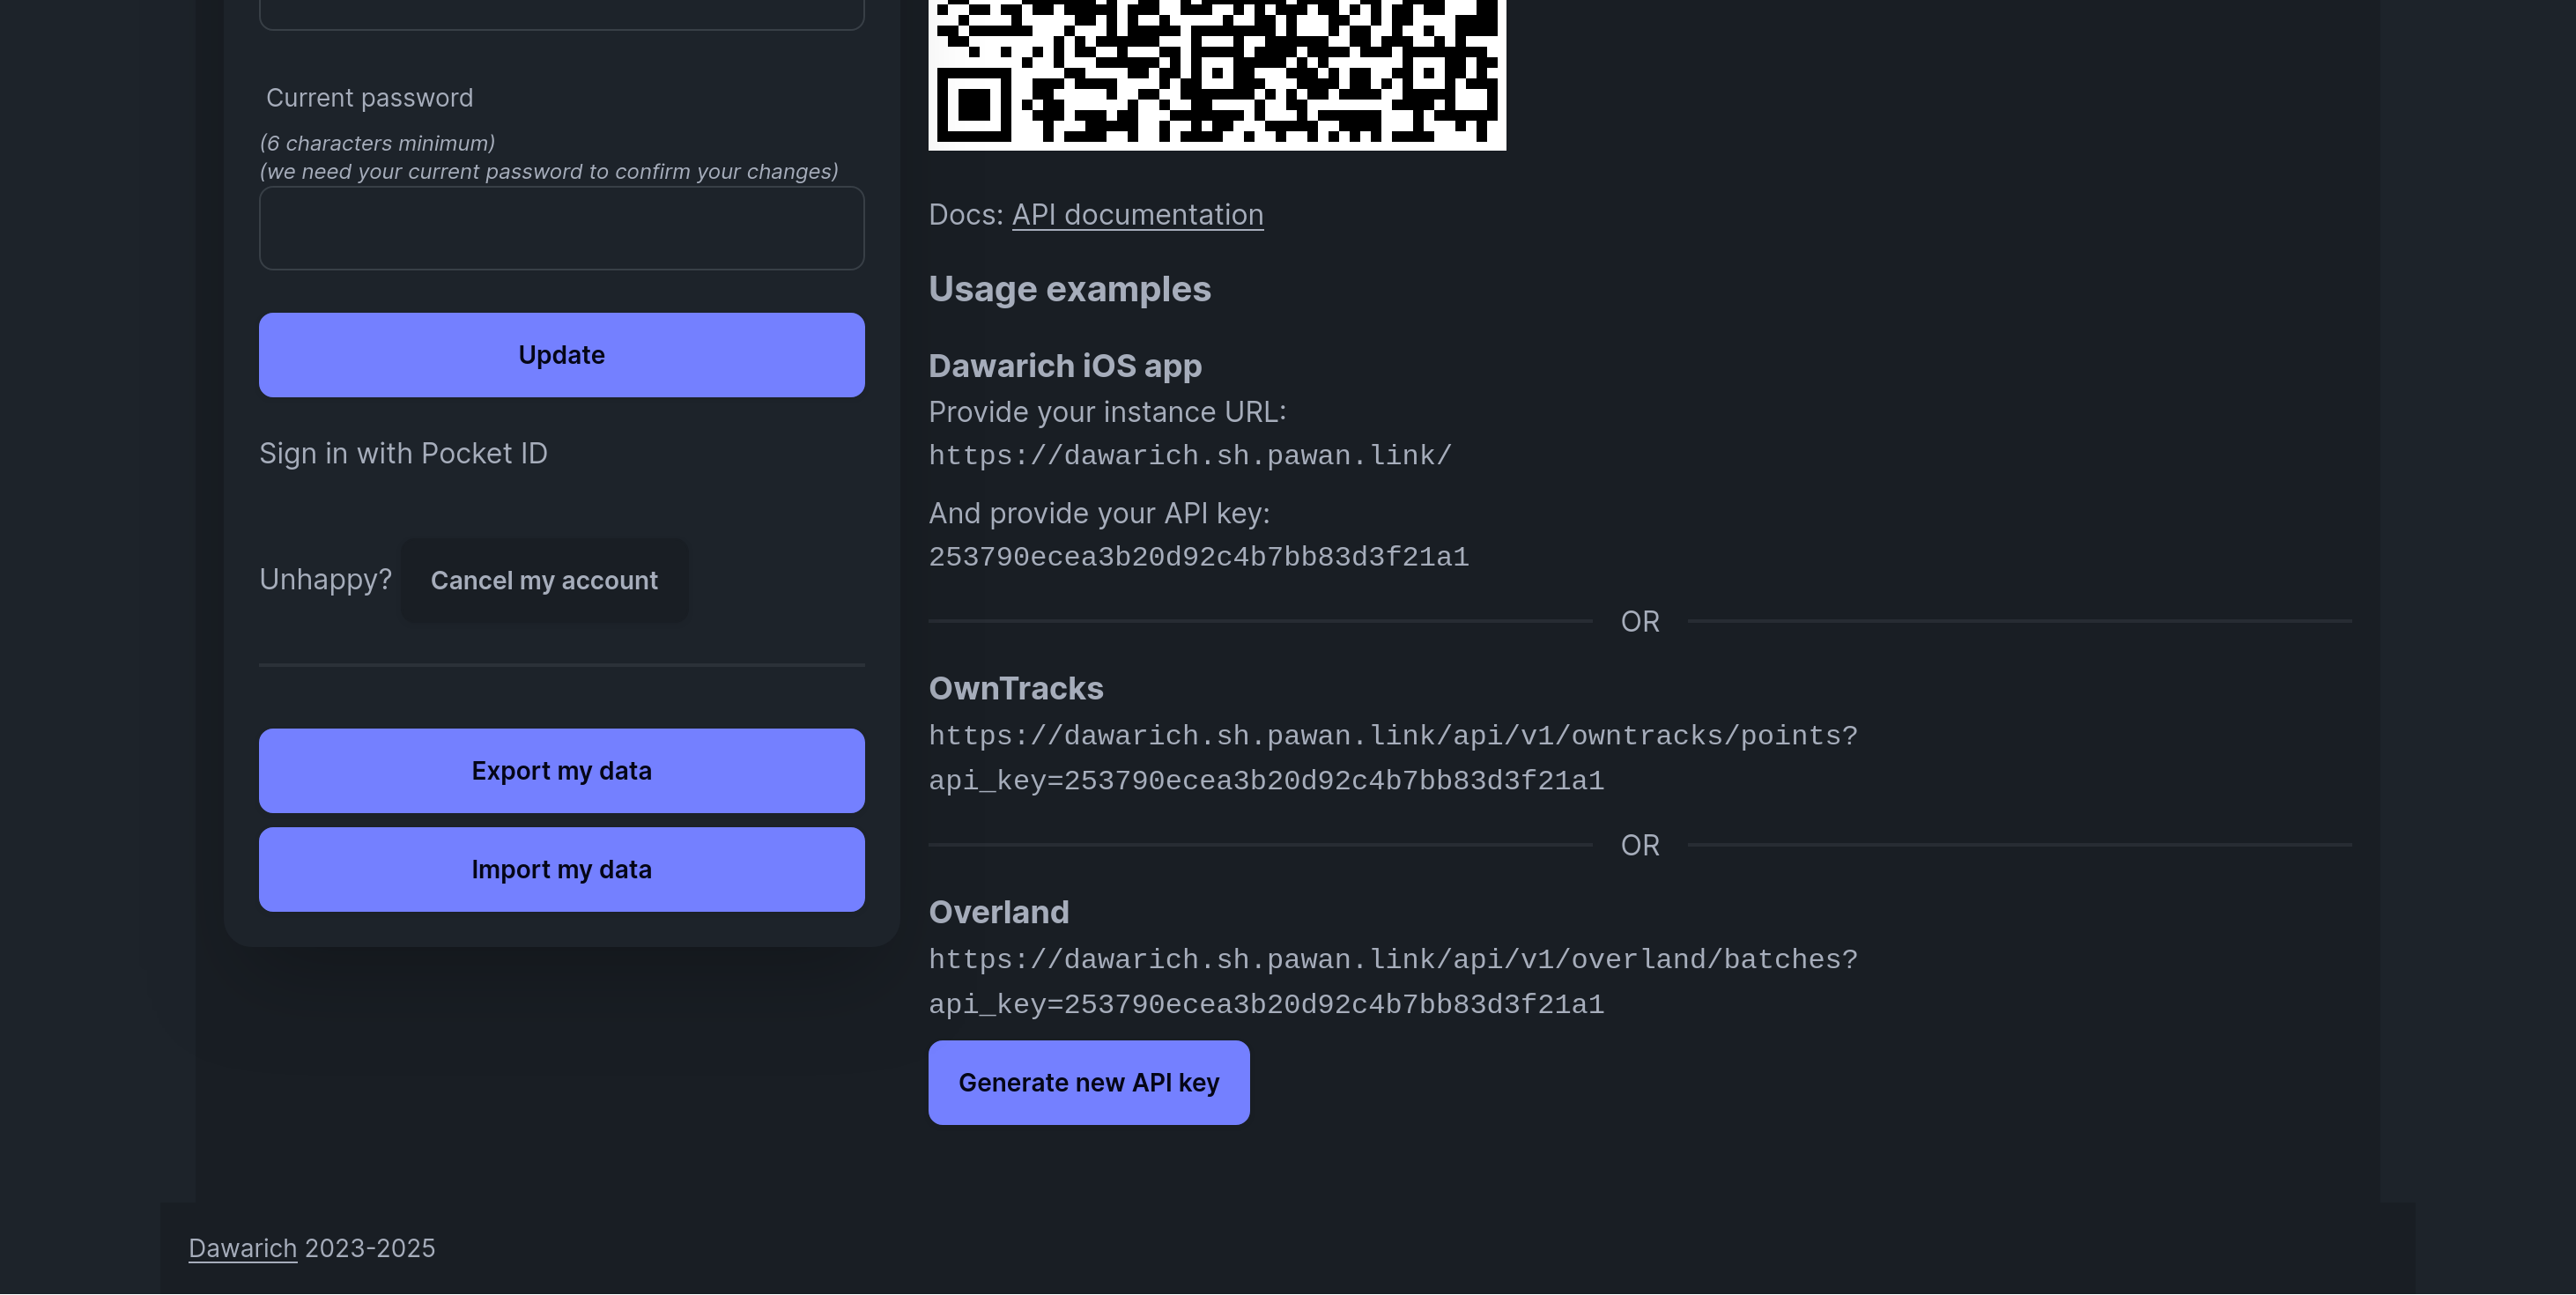The height and width of the screenshot is (1295, 2576).
Task: Click the Overland heading
Action: pyautogui.click(x=998, y=911)
